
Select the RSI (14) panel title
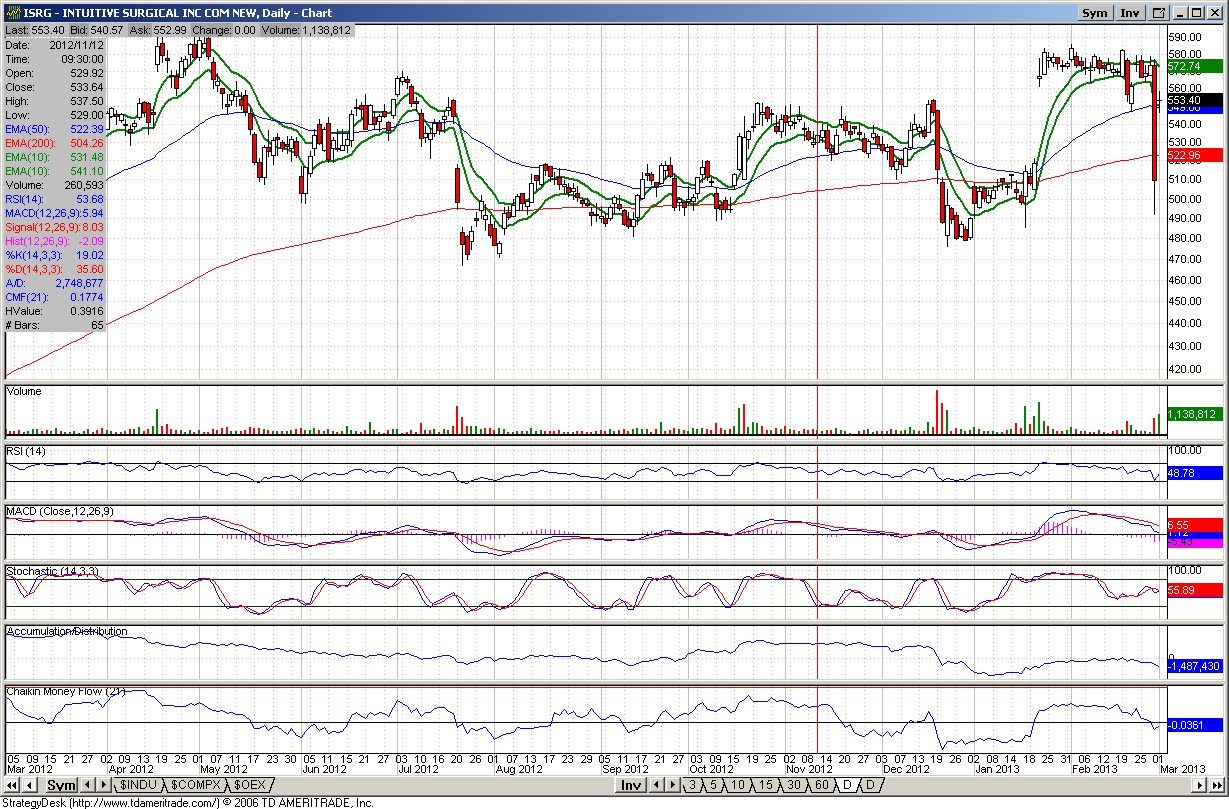coord(27,451)
